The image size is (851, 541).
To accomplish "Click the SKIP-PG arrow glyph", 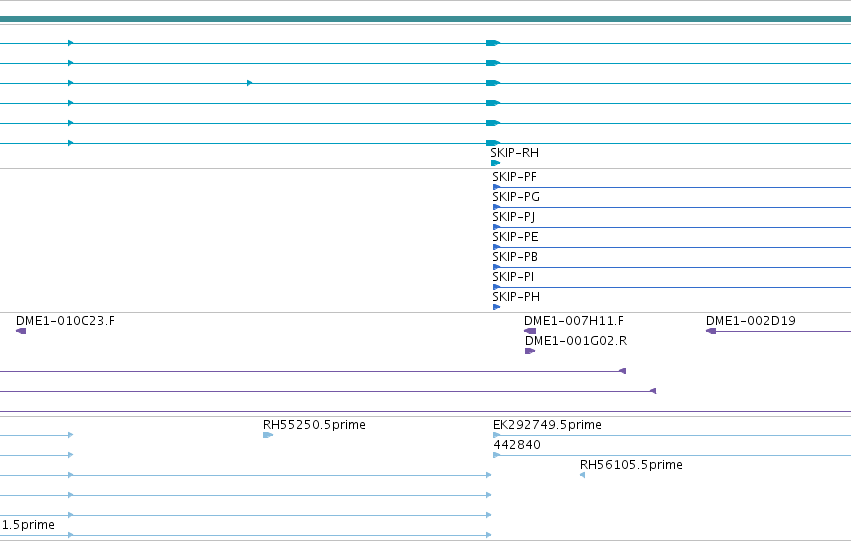I will click(496, 207).
